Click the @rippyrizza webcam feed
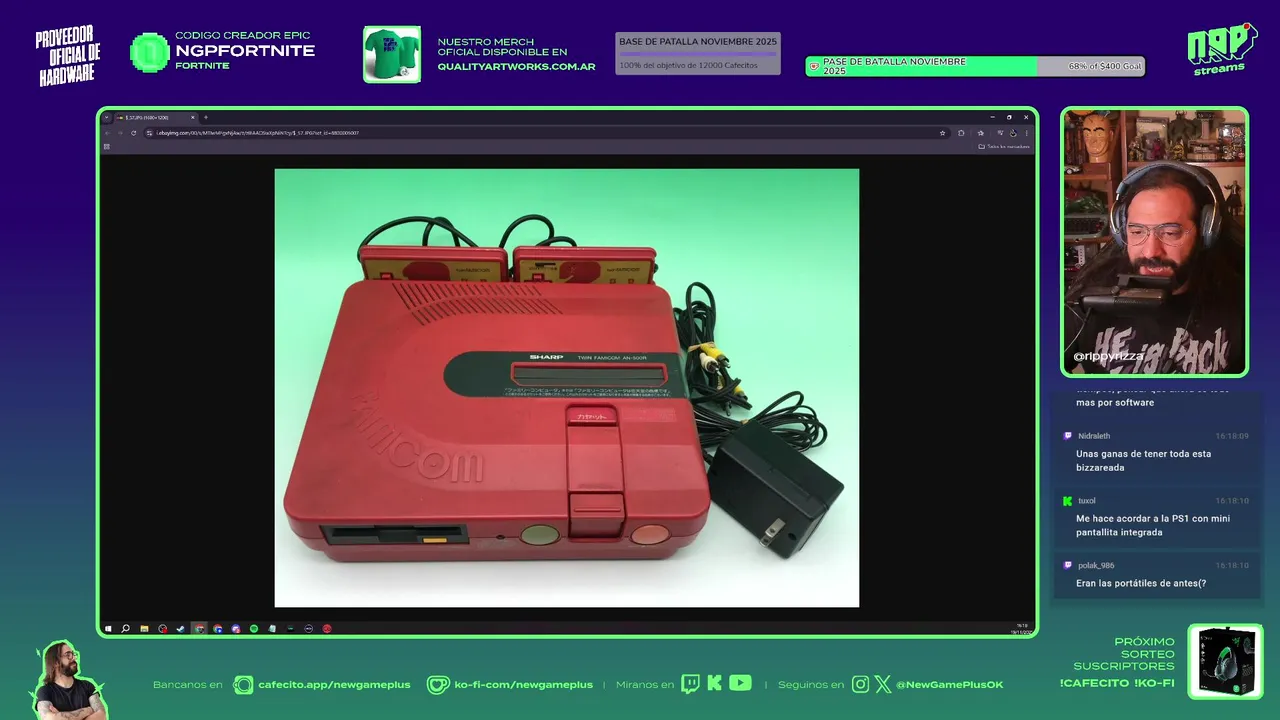Image resolution: width=1280 pixels, height=720 pixels. point(1154,242)
